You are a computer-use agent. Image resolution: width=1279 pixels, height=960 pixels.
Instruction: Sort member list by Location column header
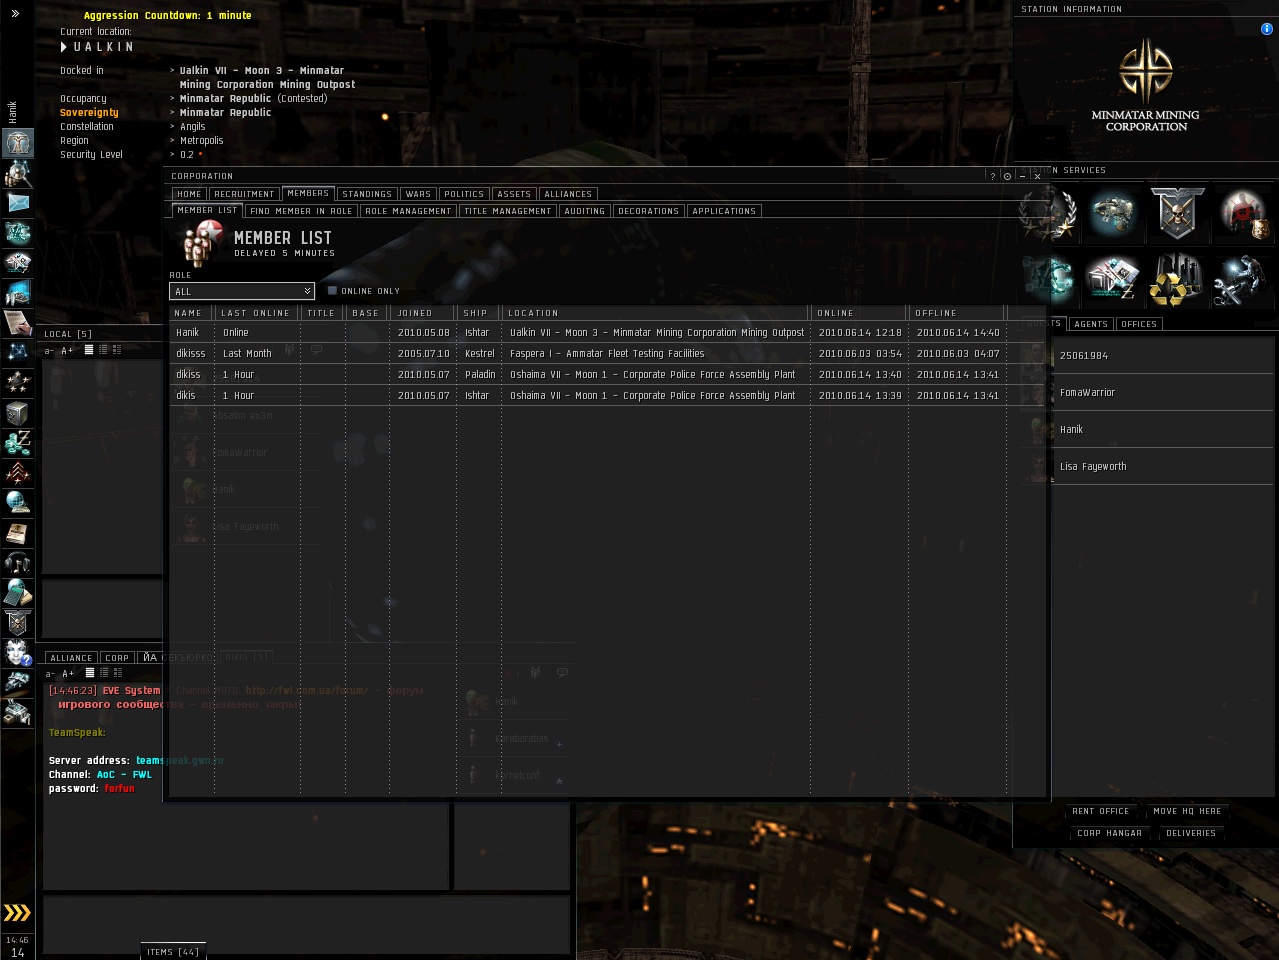[x=655, y=313]
